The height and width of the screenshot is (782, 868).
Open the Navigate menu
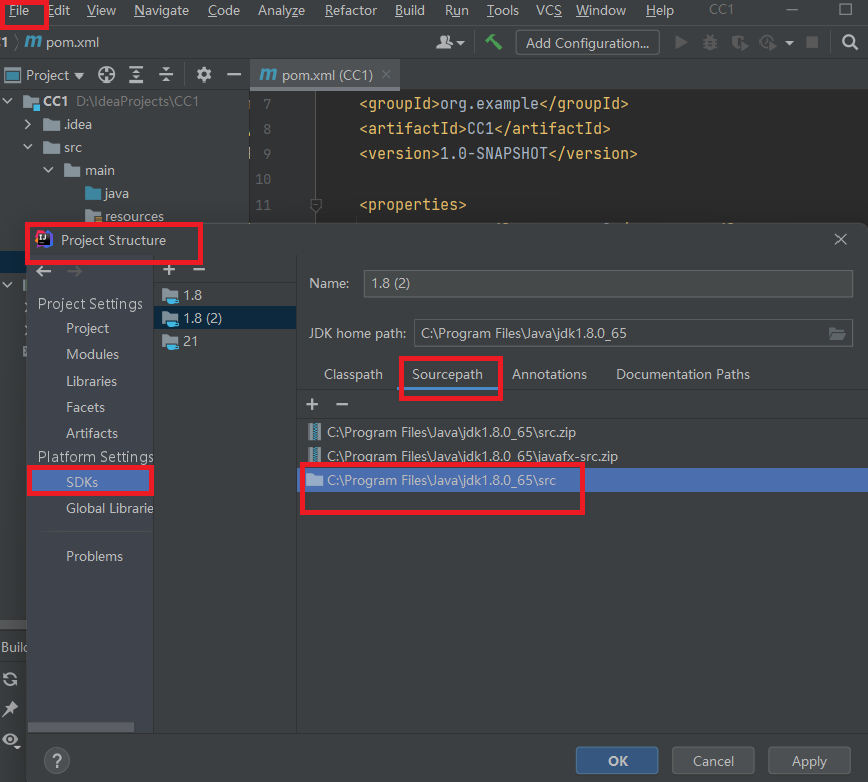pyautogui.click(x=161, y=11)
